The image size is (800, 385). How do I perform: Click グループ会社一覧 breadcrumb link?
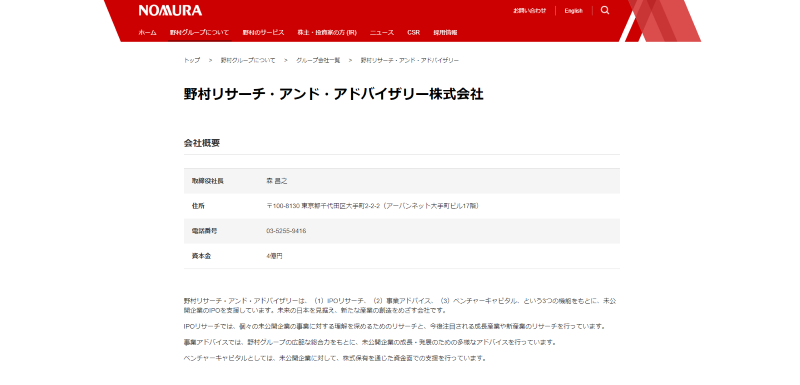(318, 60)
